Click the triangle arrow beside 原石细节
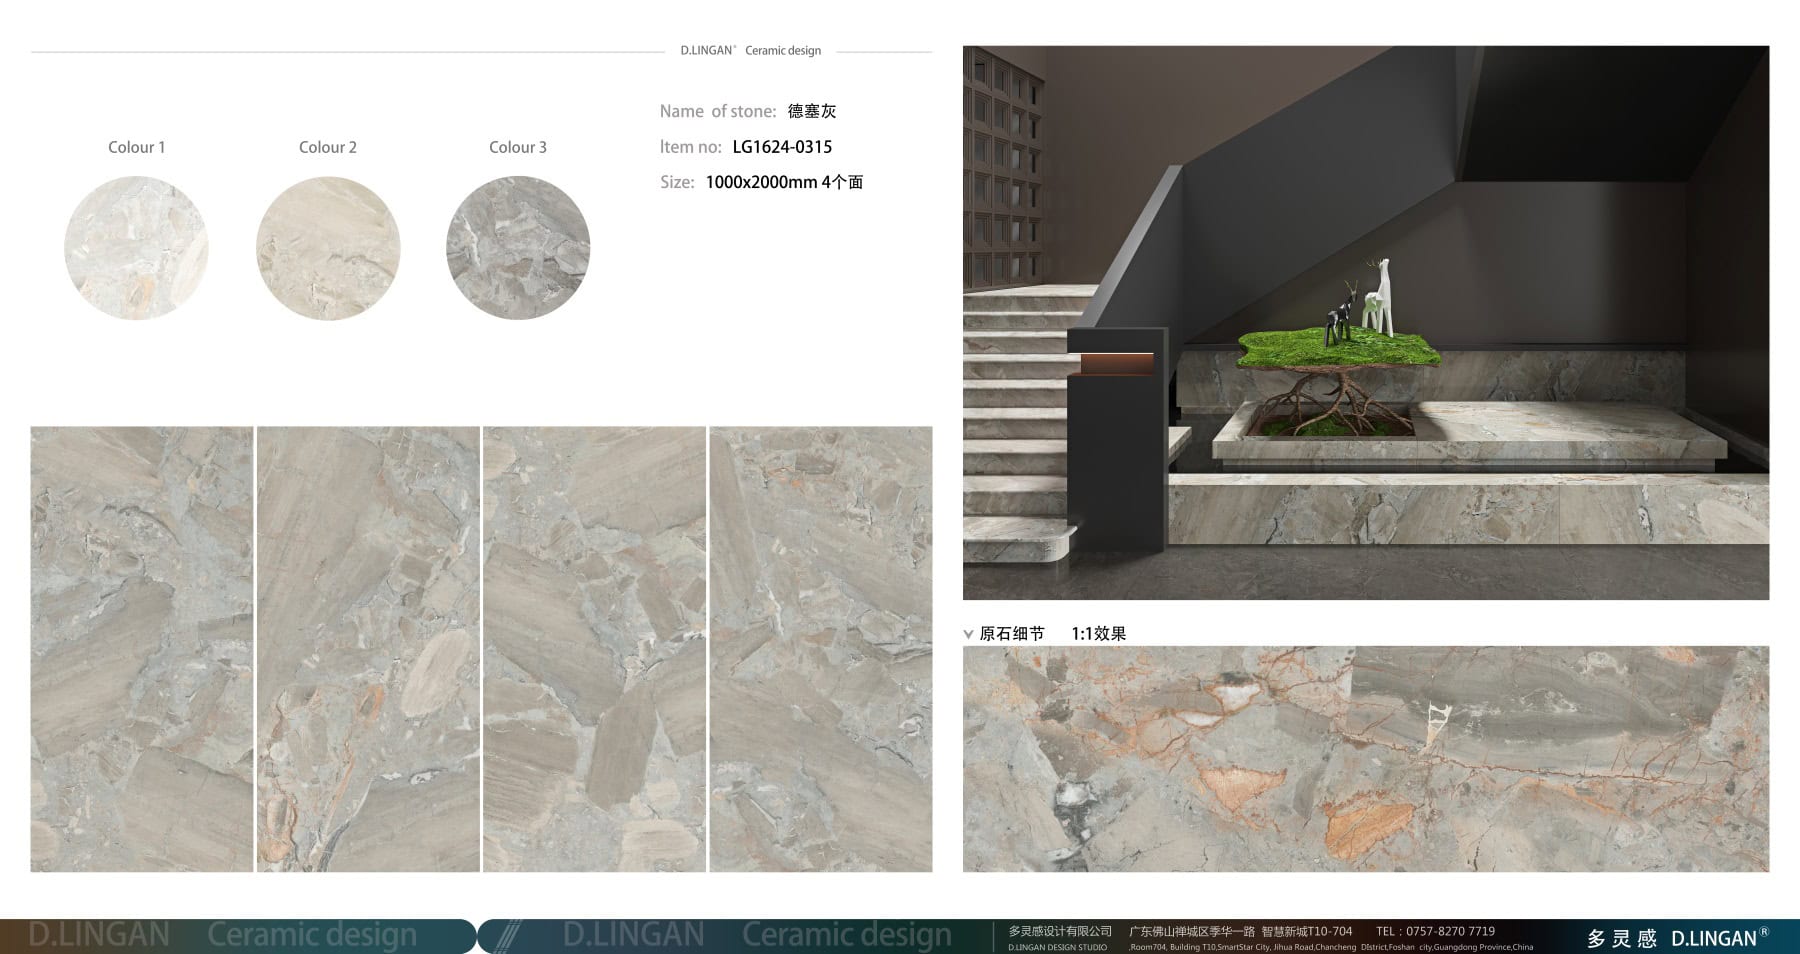This screenshot has height=954, width=1800. (x=968, y=634)
